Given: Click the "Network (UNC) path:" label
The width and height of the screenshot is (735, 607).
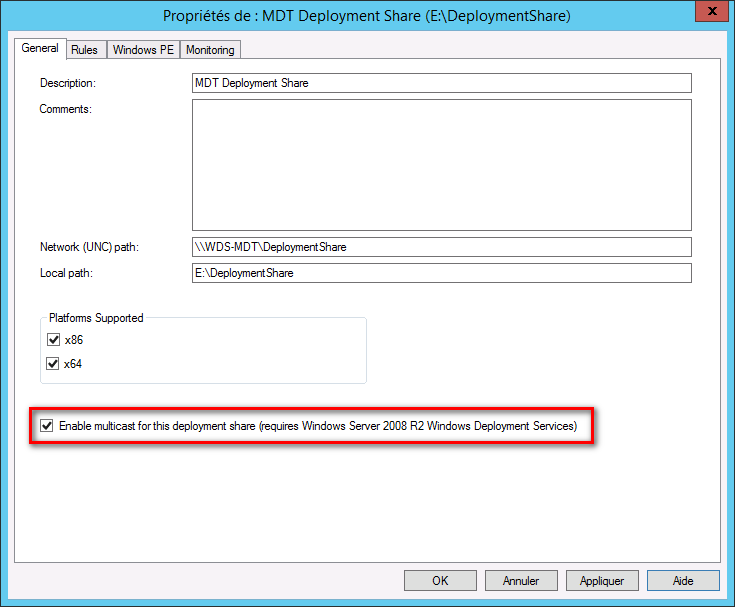Looking at the screenshot, I should click(x=90, y=247).
